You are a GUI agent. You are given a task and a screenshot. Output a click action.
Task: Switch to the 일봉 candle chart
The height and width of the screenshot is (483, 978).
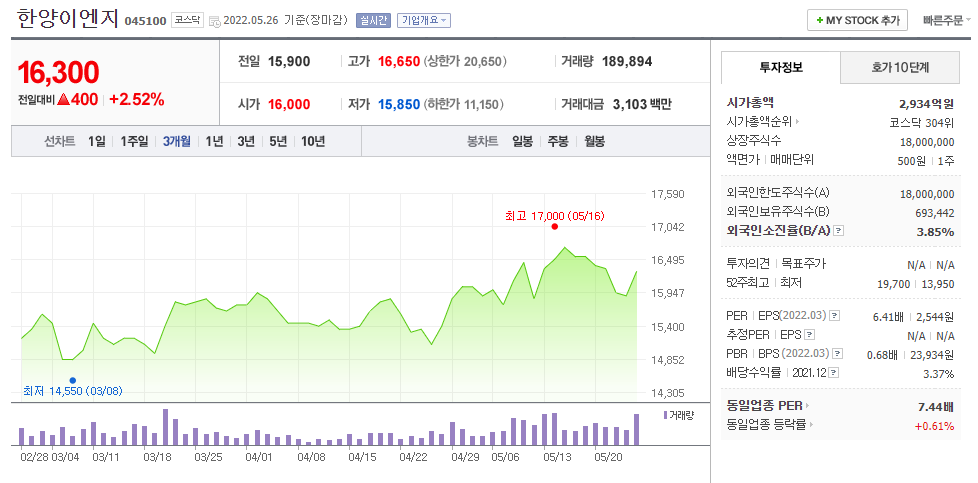[522, 141]
